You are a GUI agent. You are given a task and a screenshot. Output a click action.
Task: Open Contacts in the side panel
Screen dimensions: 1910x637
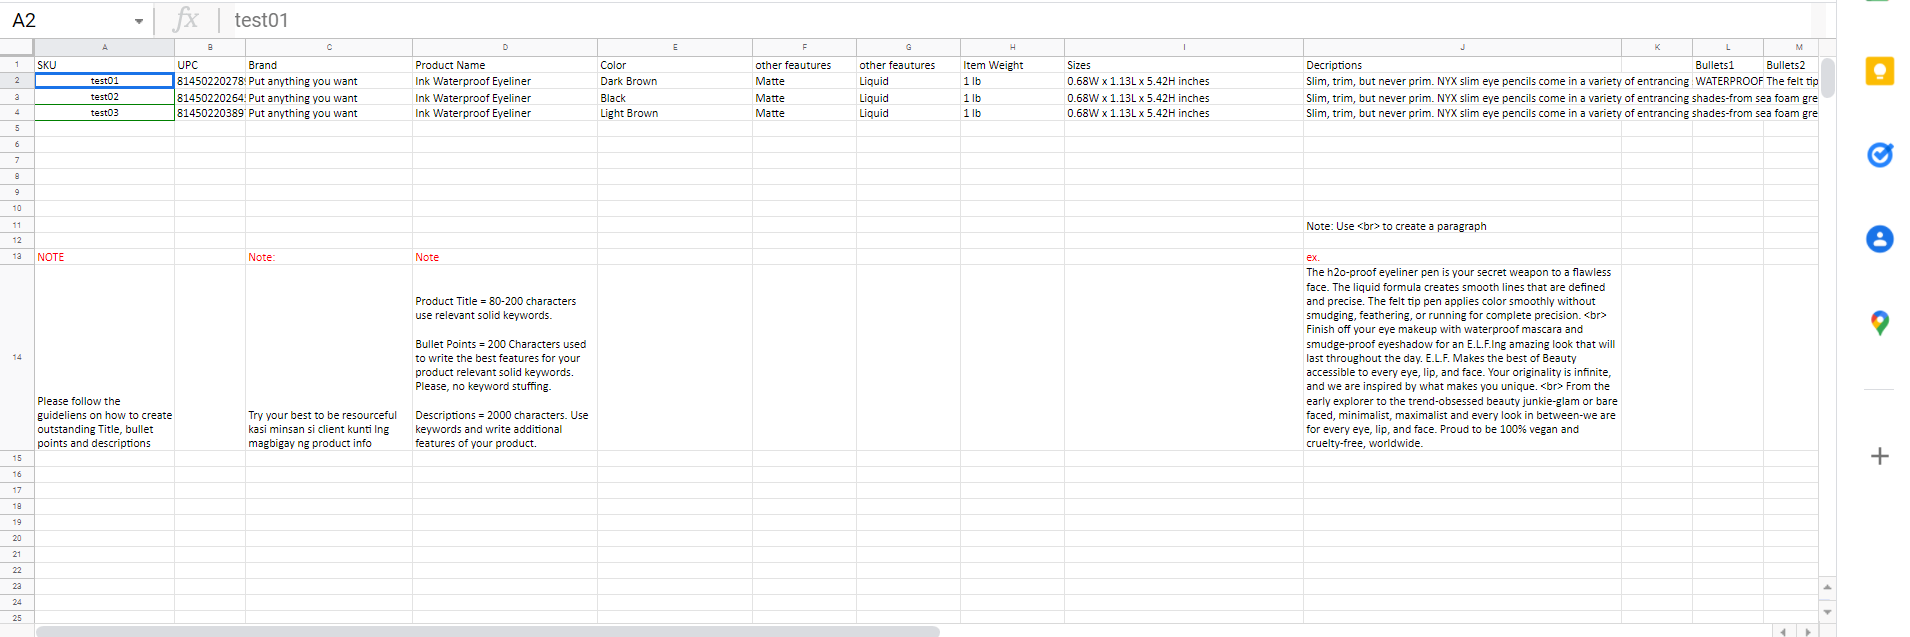coord(1879,239)
